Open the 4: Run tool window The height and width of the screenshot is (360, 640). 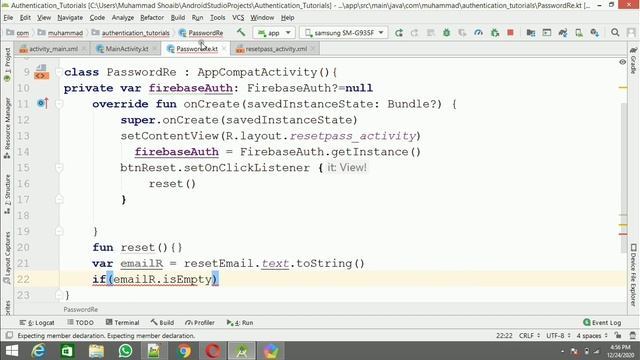pyautogui.click(x=240, y=322)
